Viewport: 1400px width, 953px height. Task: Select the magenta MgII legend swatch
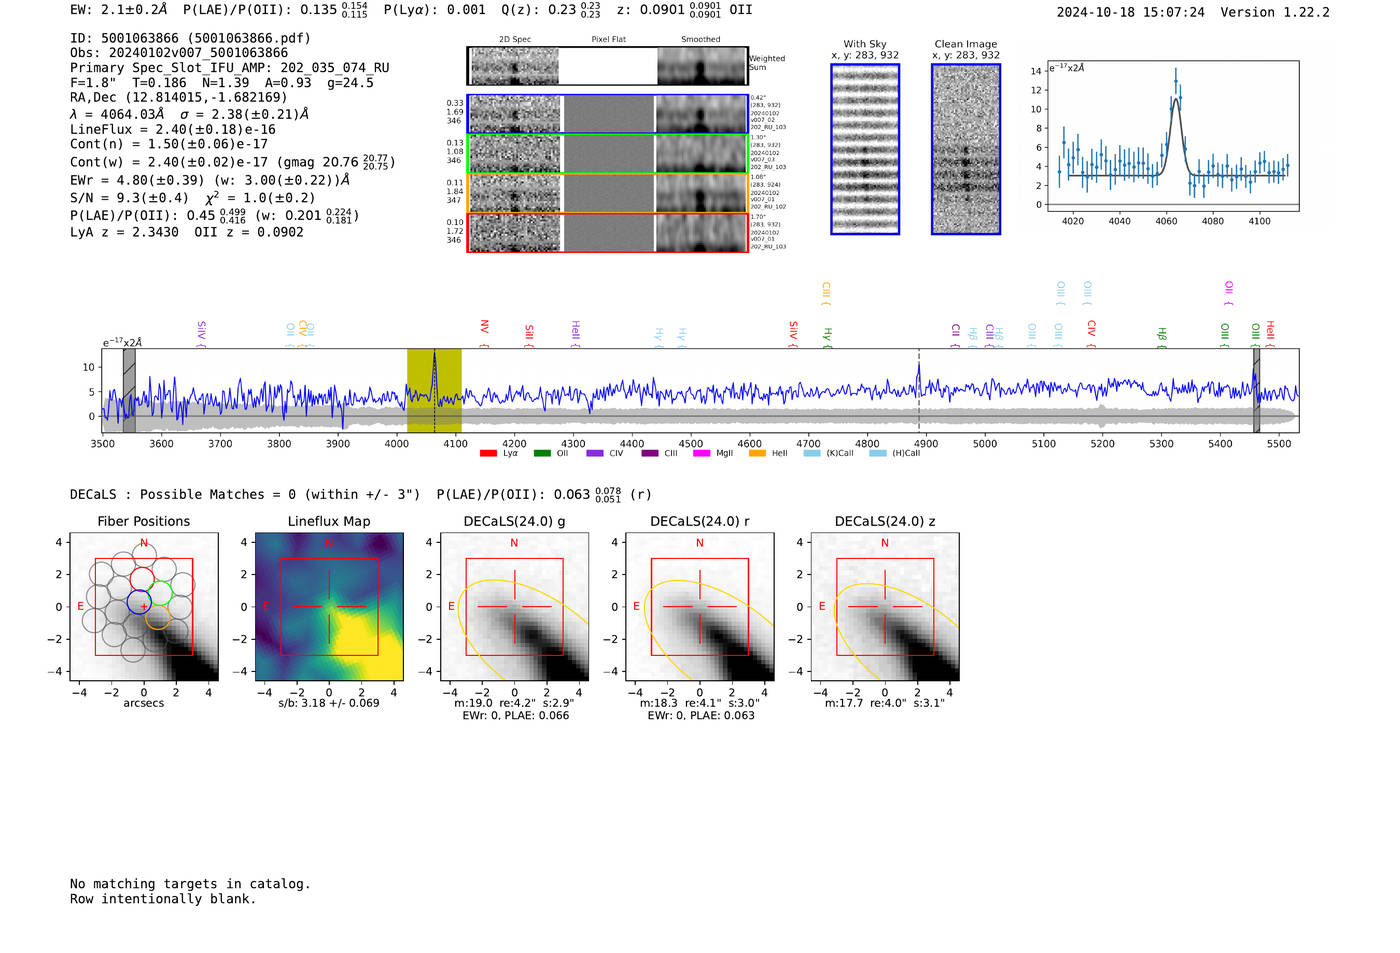coord(701,454)
